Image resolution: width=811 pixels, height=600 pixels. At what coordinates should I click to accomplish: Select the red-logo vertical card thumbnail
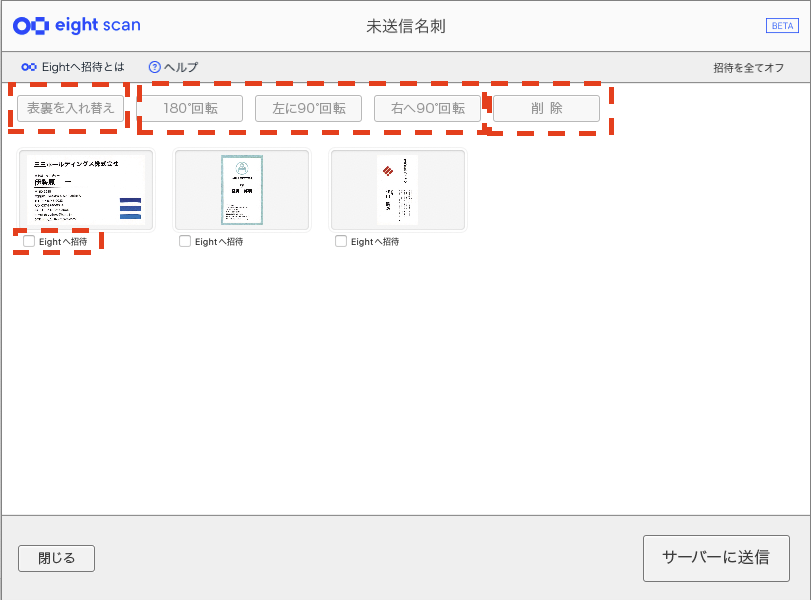click(398, 190)
